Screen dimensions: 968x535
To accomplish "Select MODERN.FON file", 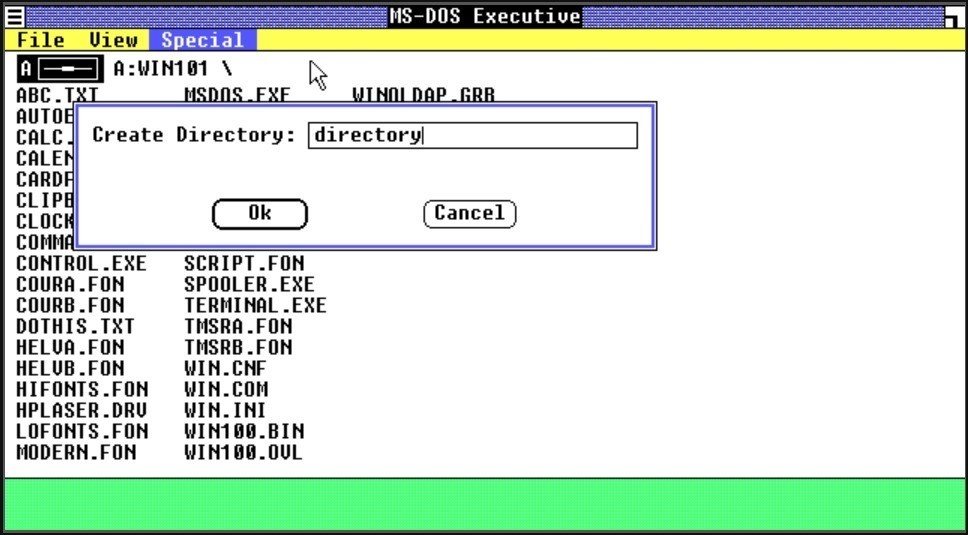I will [x=77, y=452].
